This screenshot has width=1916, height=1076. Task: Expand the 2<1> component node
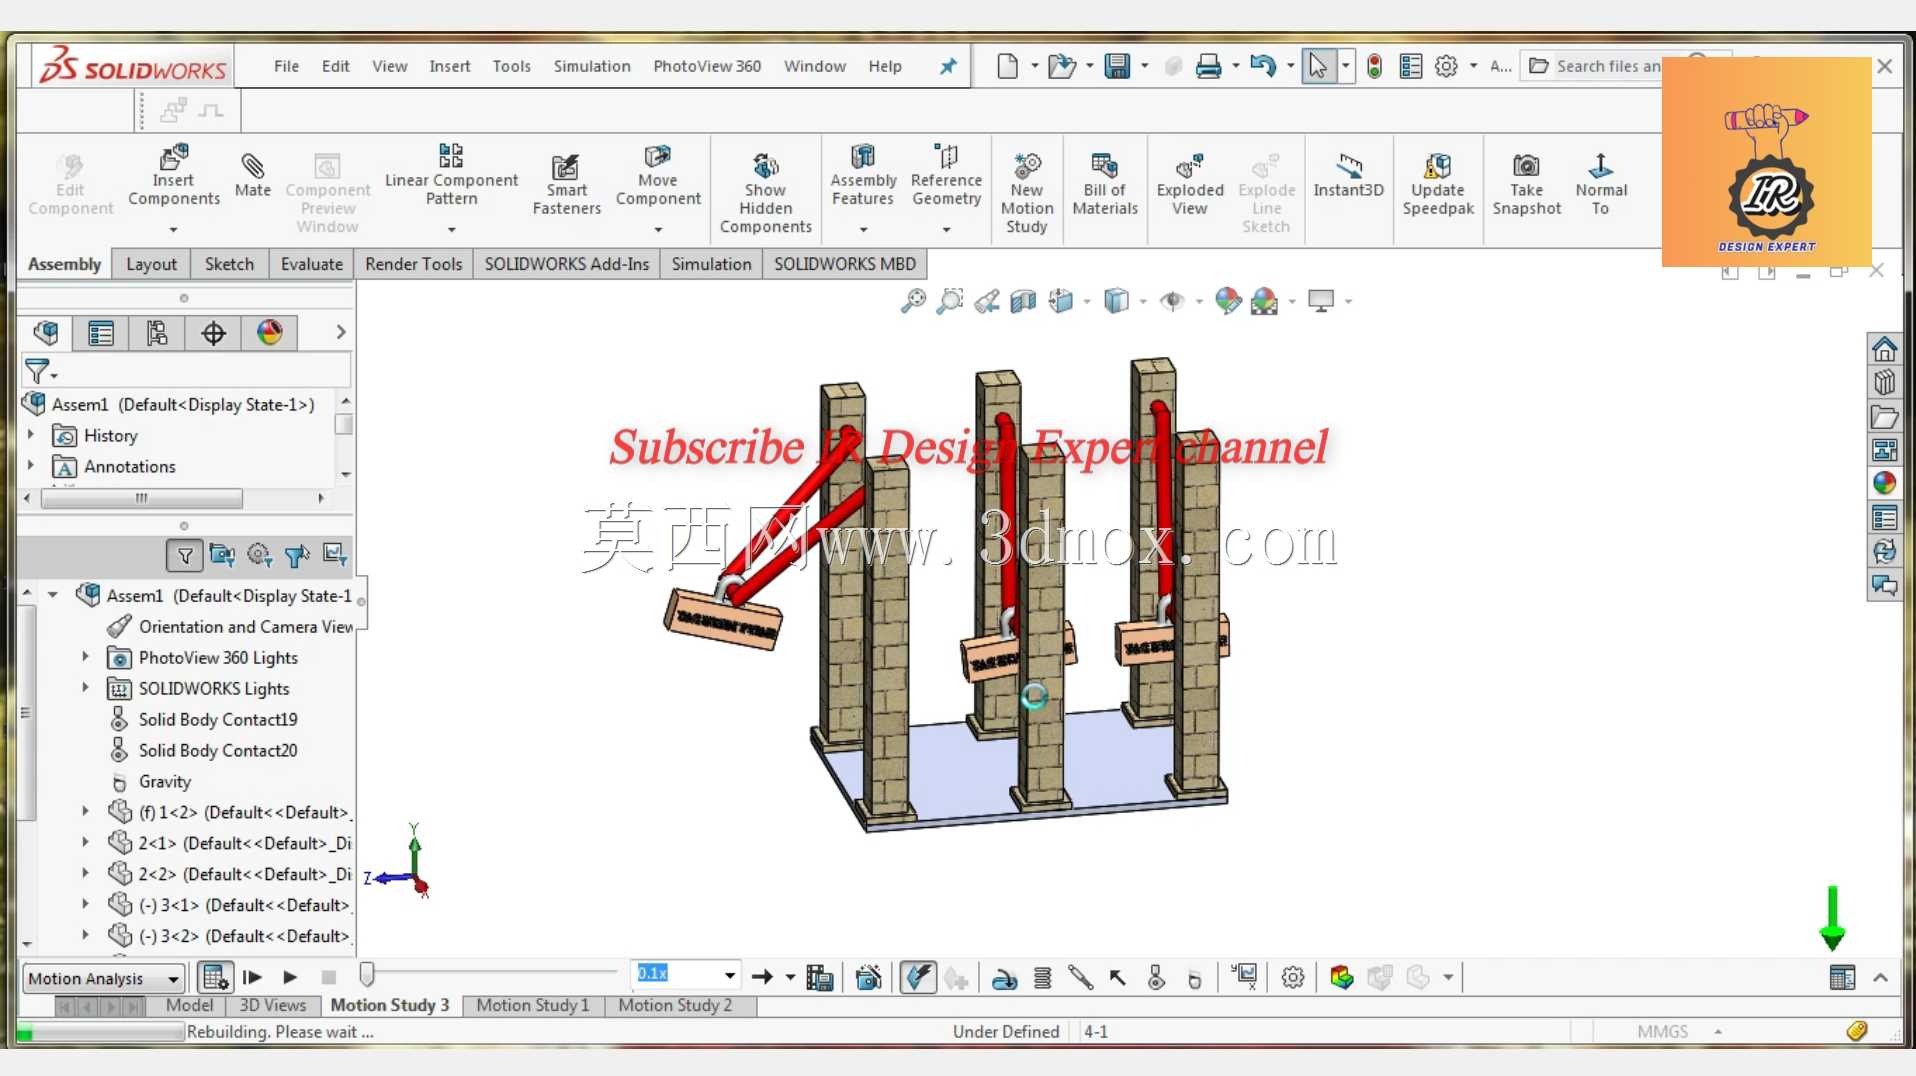(85, 843)
